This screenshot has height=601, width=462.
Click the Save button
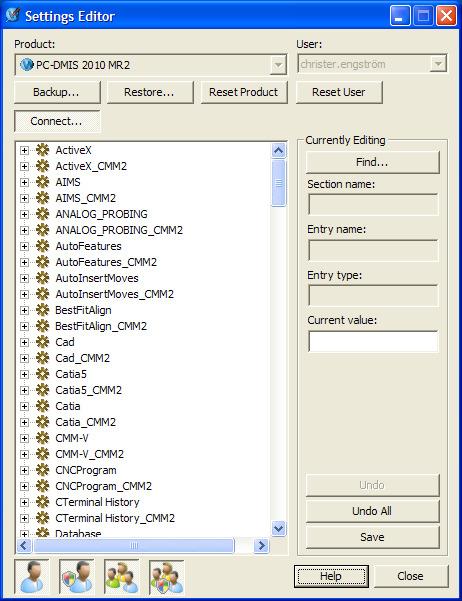pos(372,537)
